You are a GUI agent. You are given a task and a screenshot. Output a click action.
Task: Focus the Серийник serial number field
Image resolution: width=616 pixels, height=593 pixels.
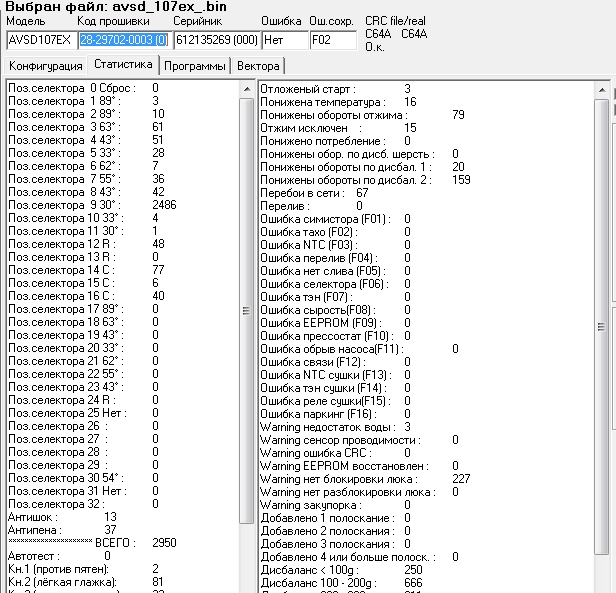[x=215, y=41]
